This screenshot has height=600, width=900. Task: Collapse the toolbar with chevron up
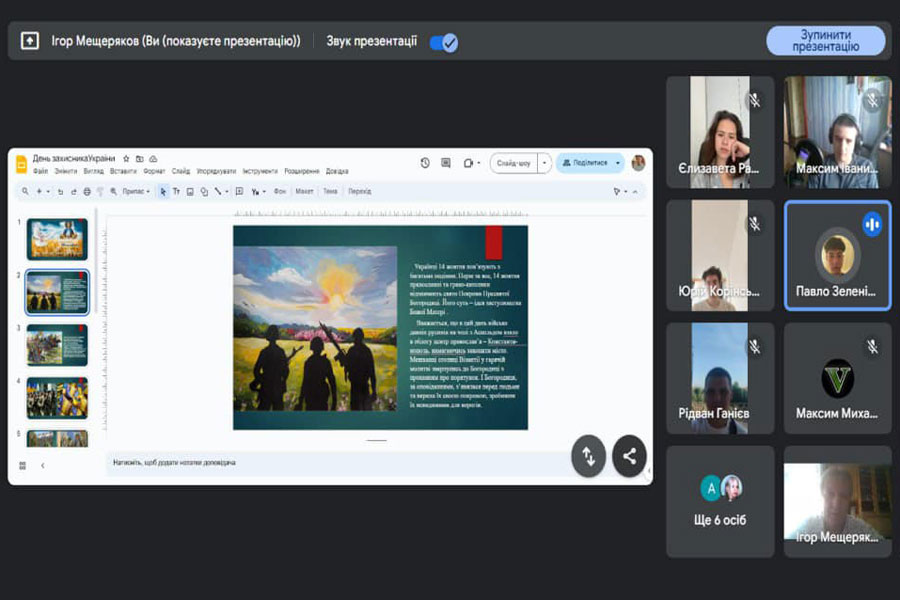[x=634, y=191]
